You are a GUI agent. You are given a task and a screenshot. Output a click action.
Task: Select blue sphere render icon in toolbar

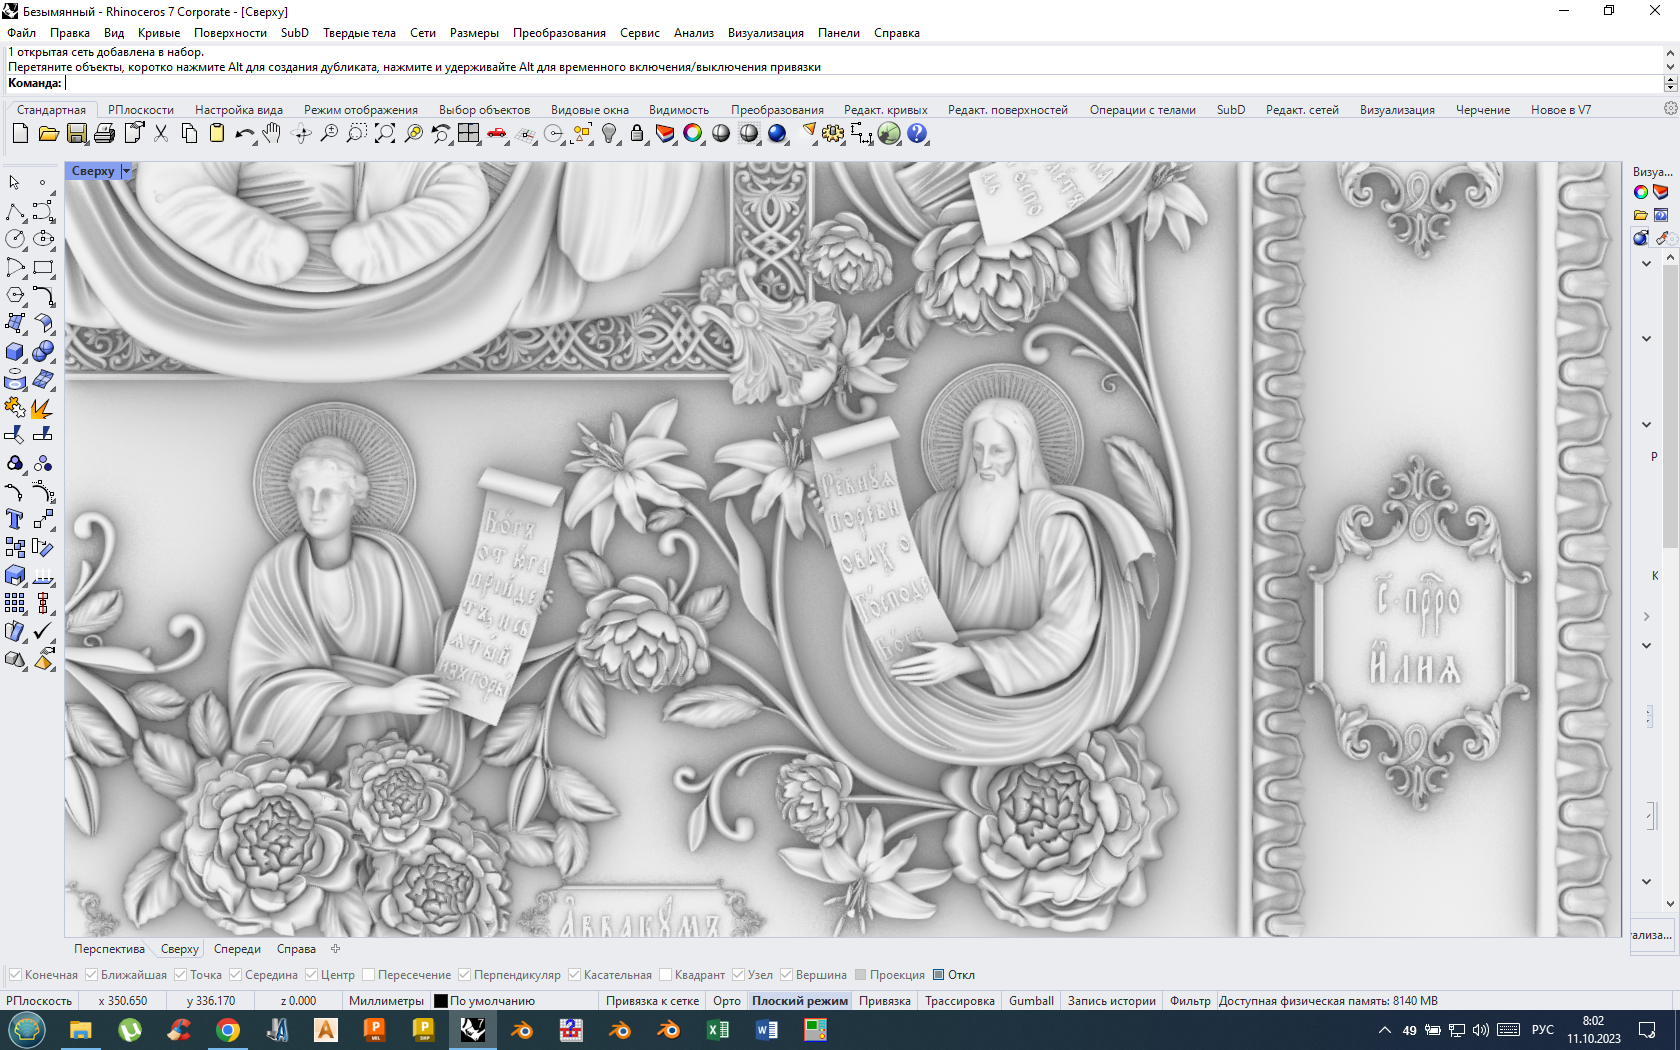[x=777, y=133]
